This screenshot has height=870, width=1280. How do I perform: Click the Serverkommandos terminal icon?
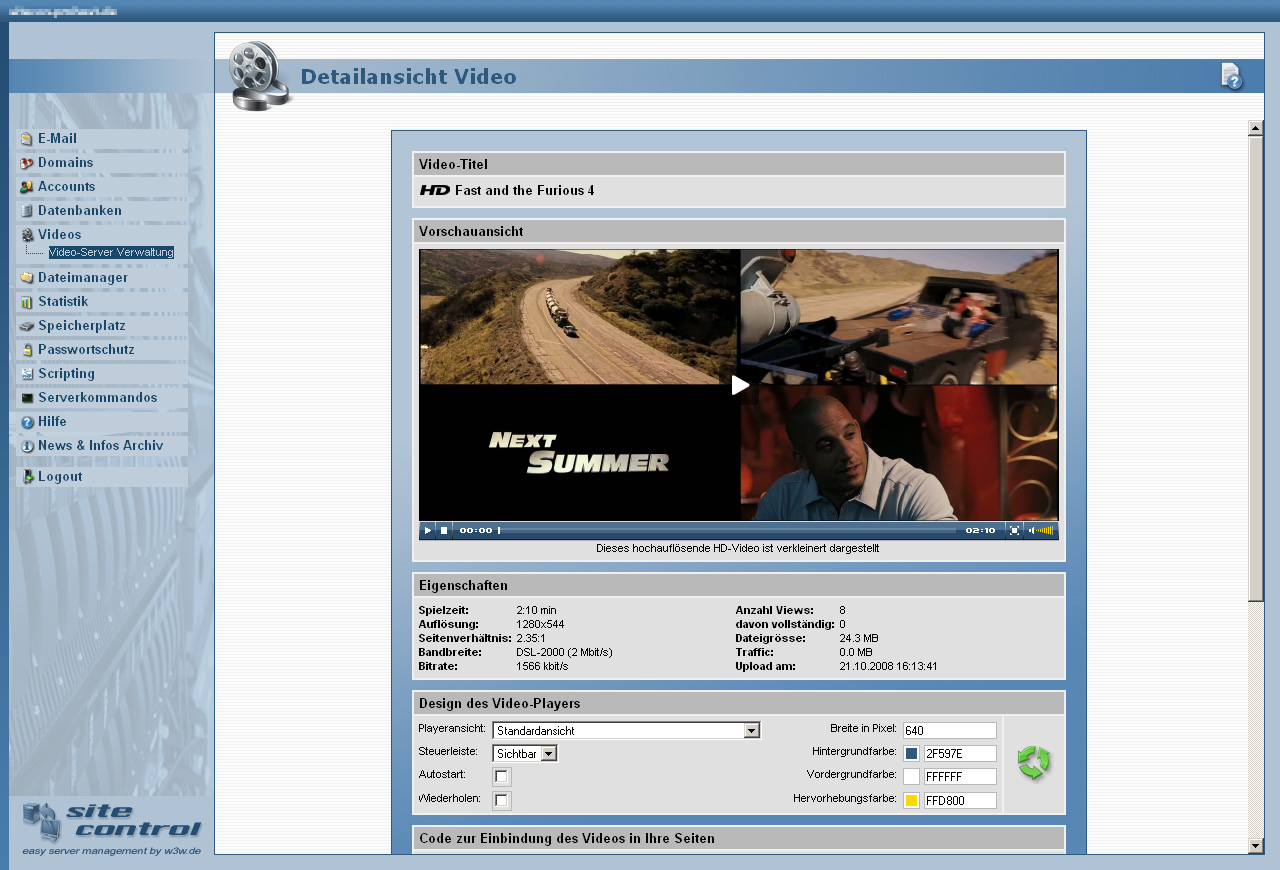(x=27, y=398)
